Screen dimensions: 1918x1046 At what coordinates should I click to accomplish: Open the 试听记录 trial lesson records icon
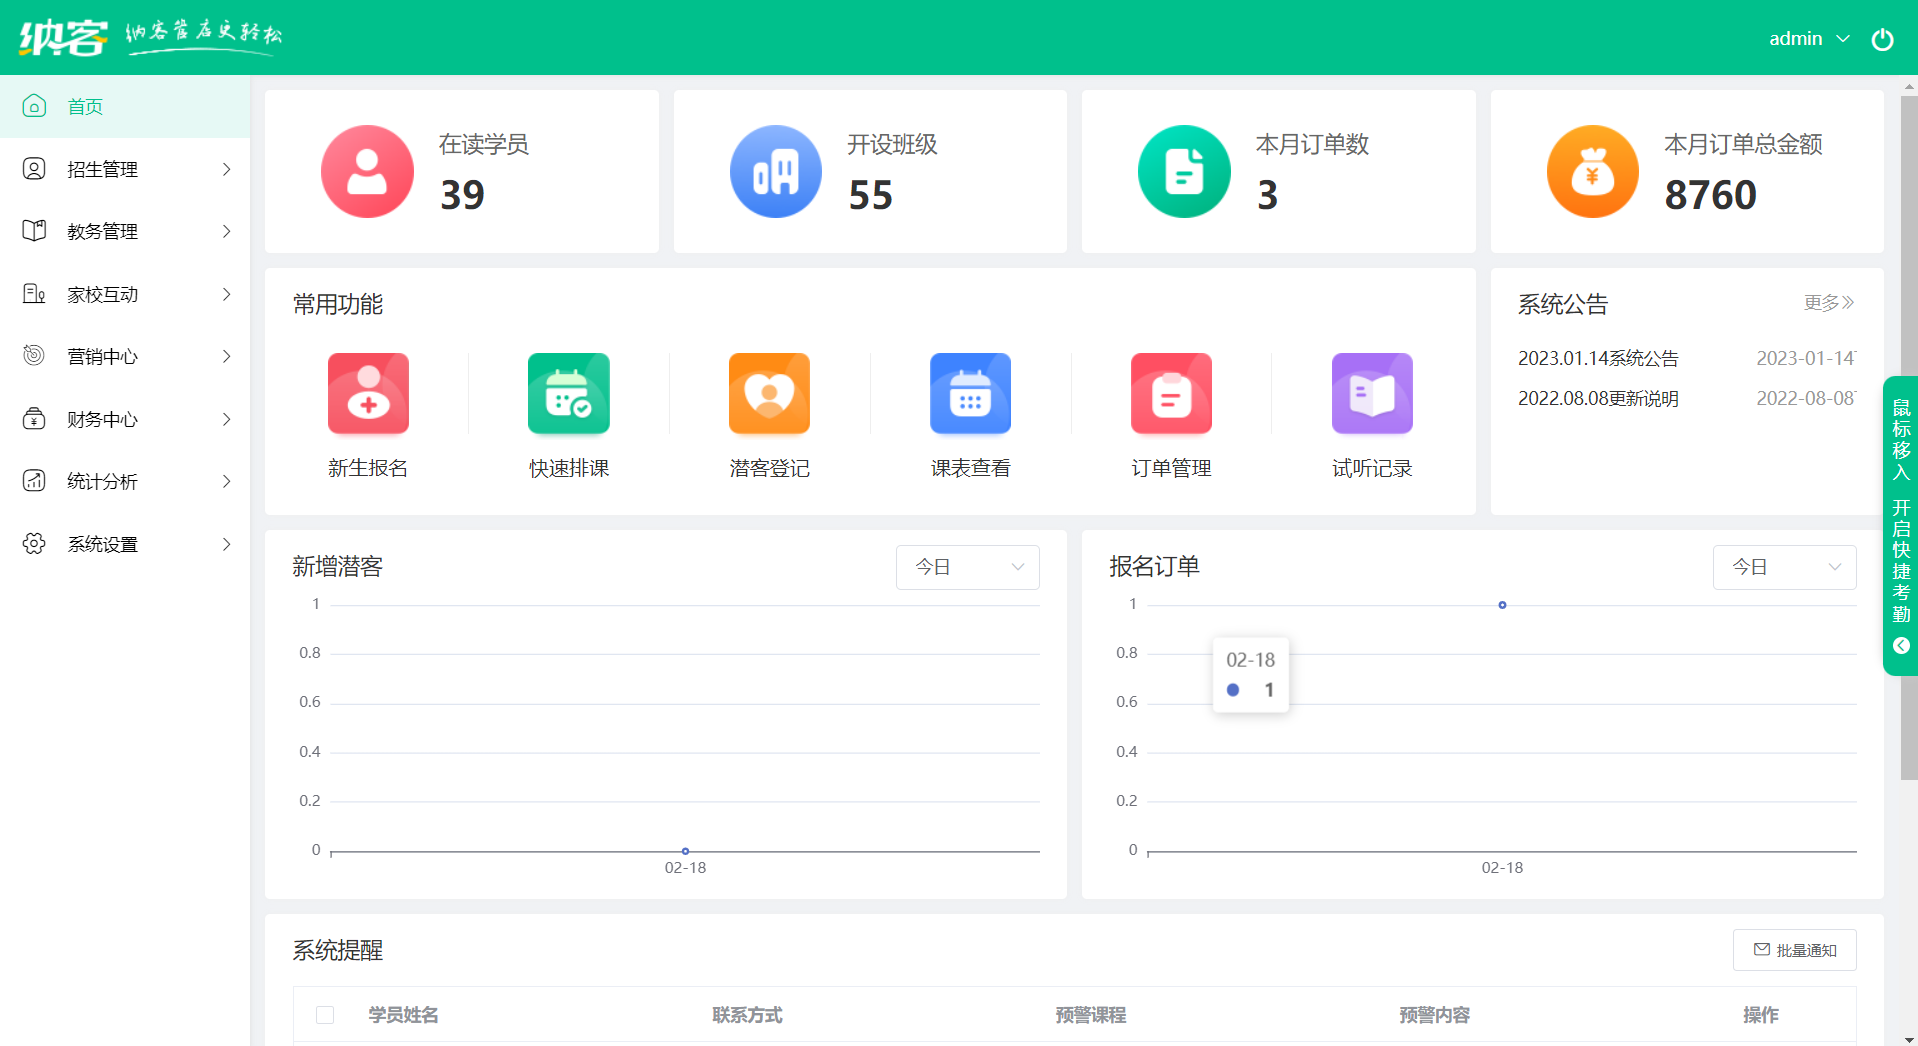pyautogui.click(x=1371, y=393)
